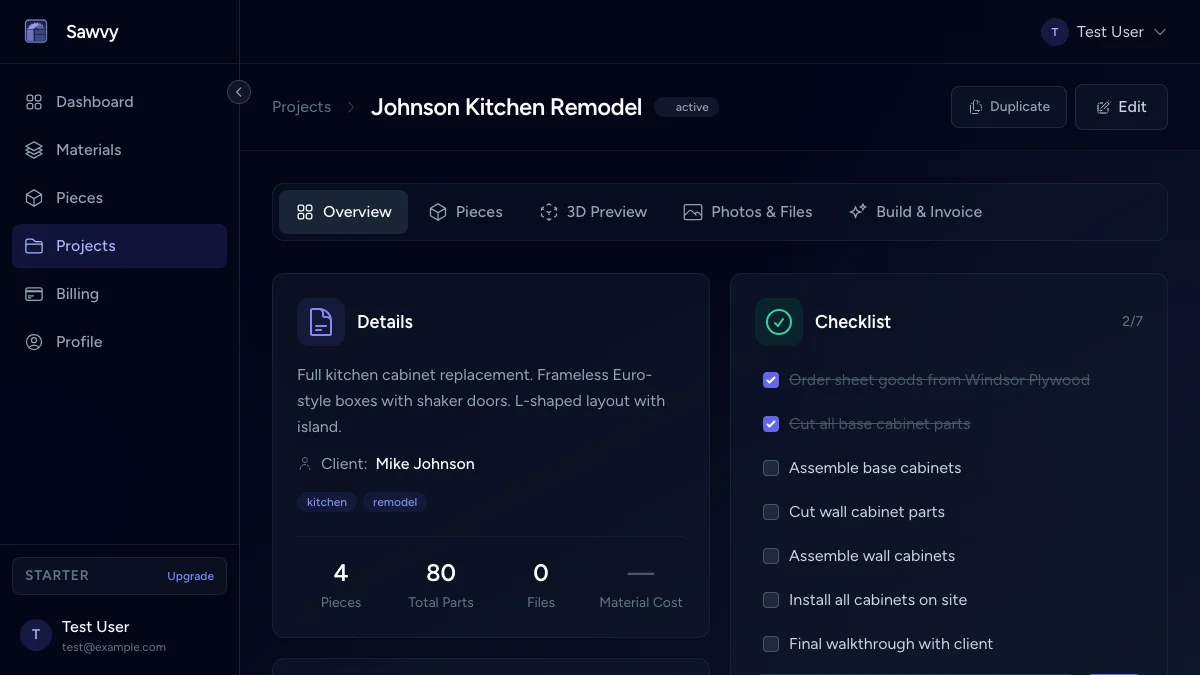Open Dashboard via its grid icon
This screenshot has width=1200, height=675.
coord(34,102)
